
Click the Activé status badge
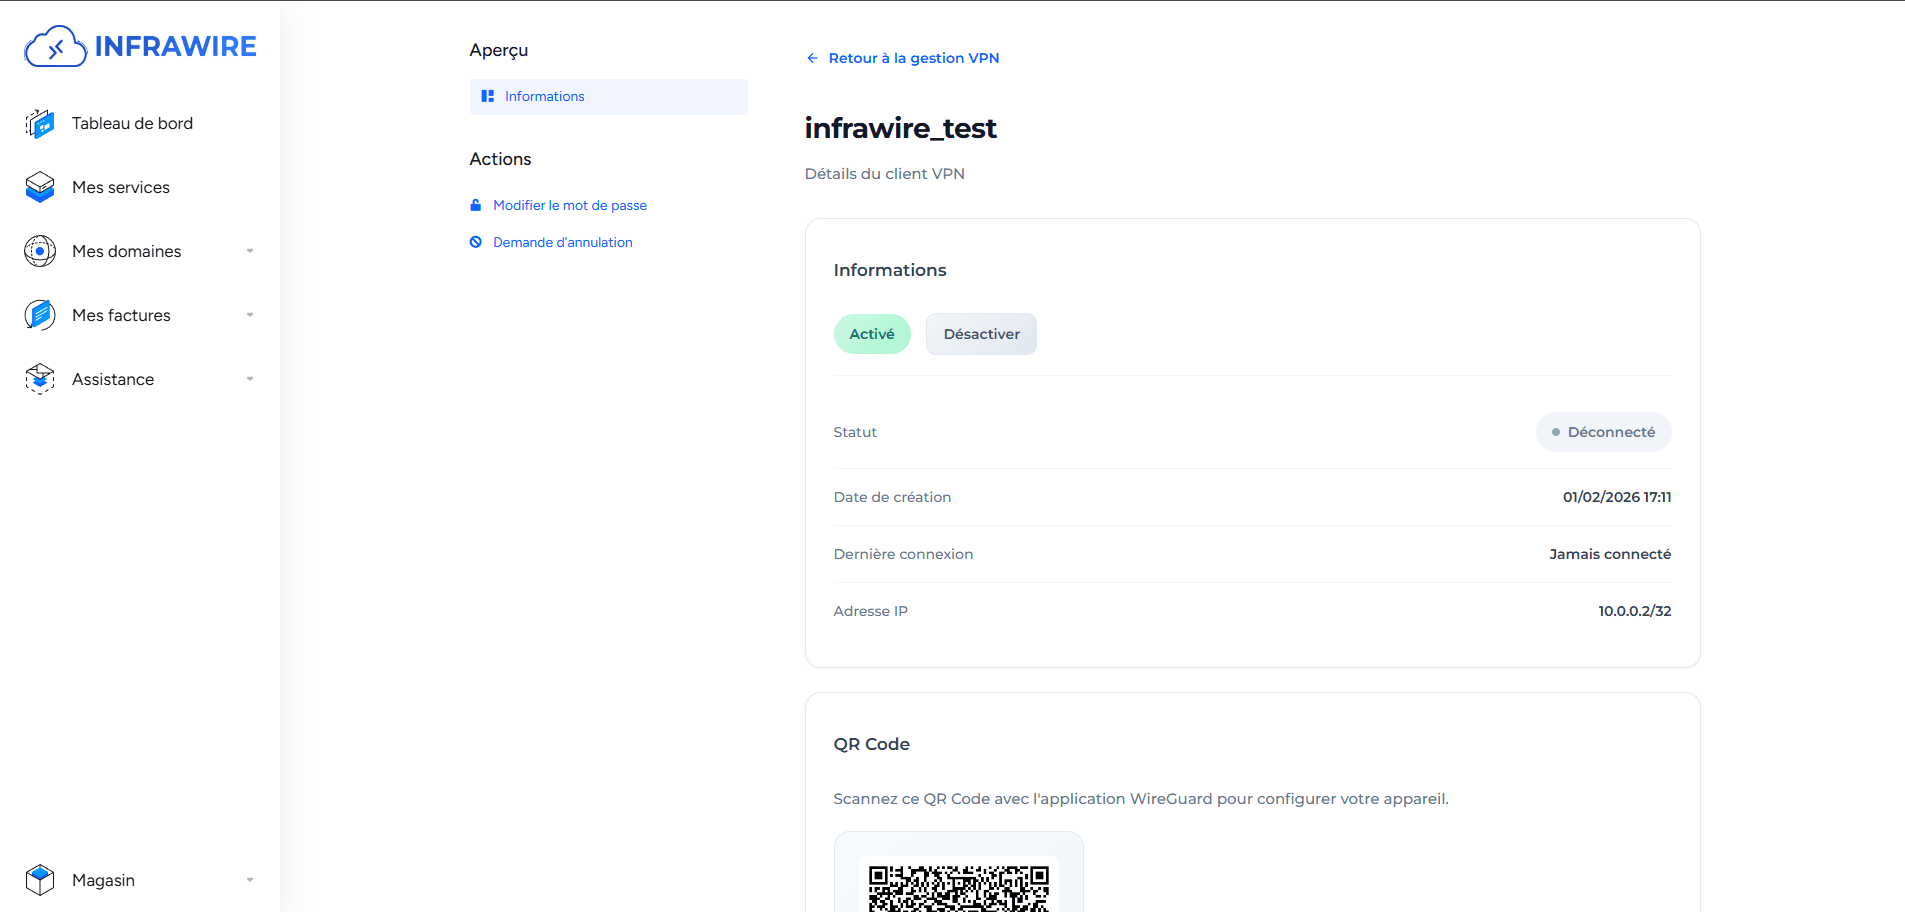pos(871,333)
